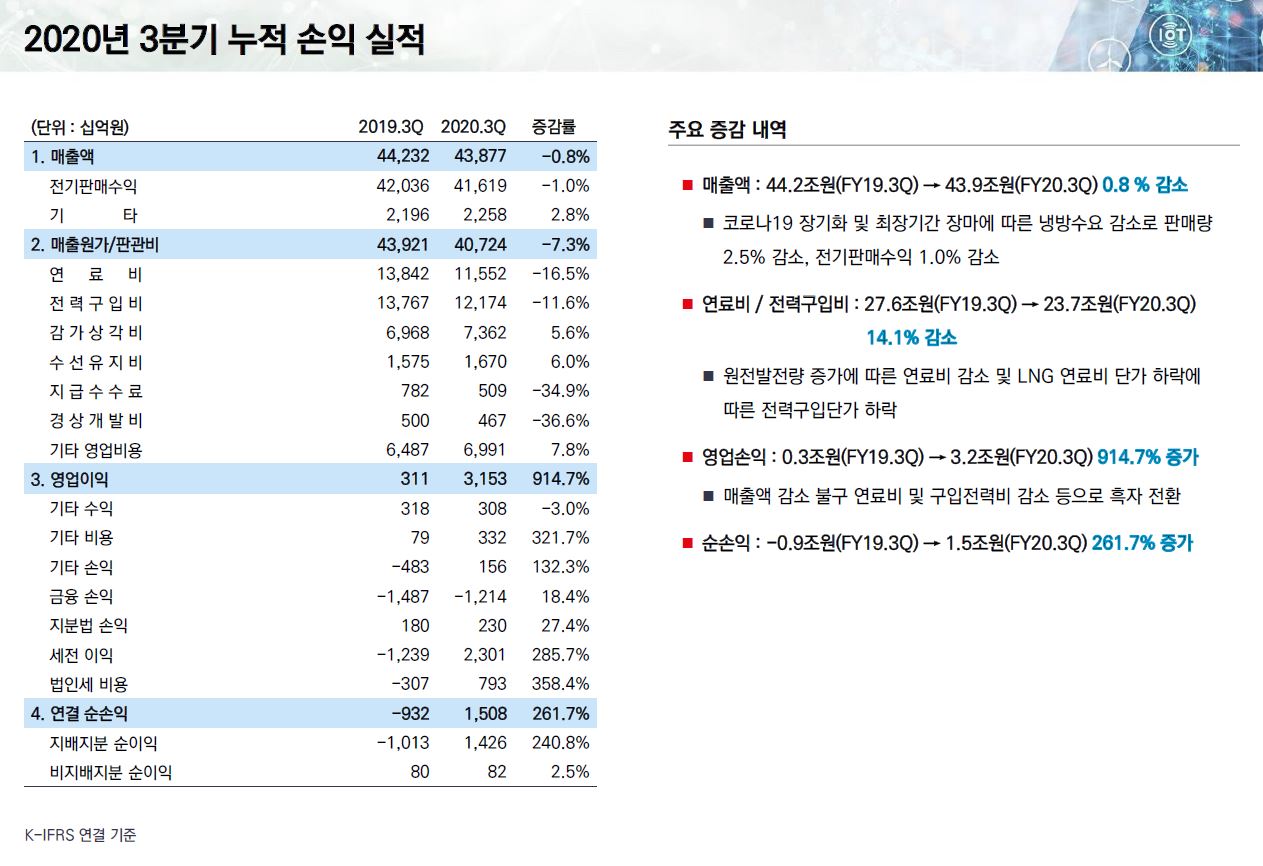Select the 금융 손익 value -1,487

pyautogui.click(x=402, y=597)
